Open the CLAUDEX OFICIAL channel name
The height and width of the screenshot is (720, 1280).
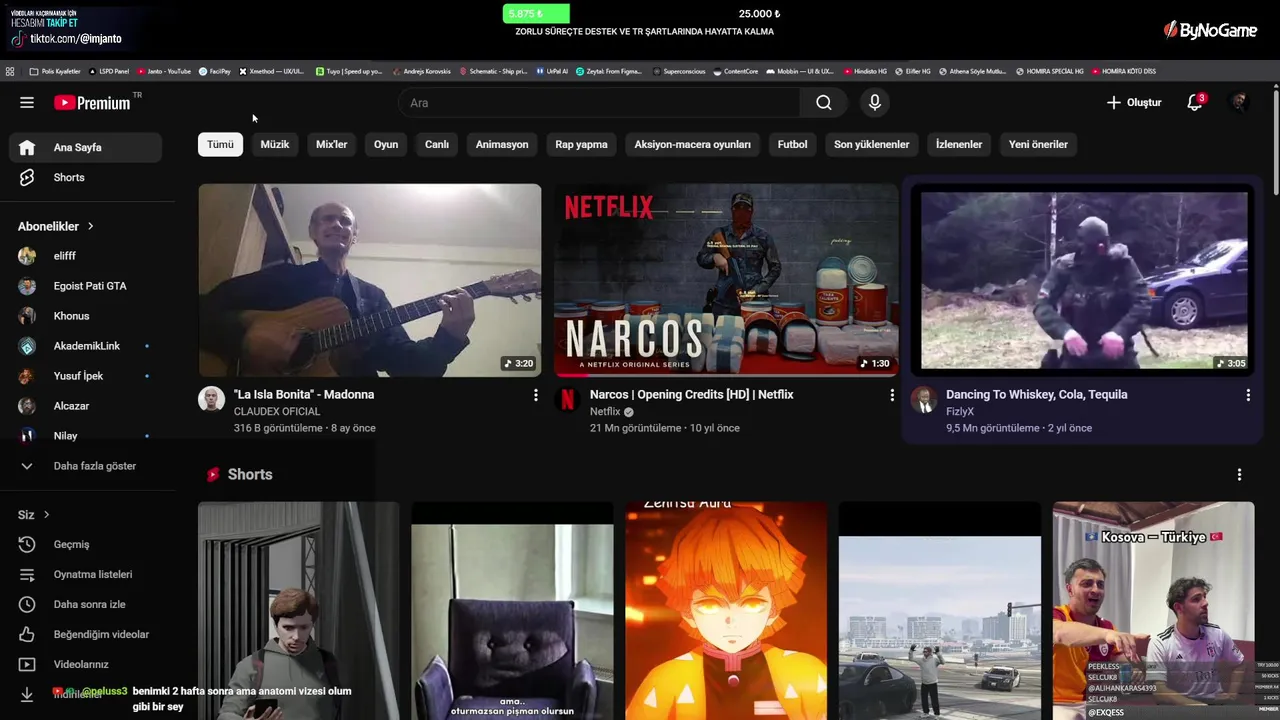click(x=277, y=412)
